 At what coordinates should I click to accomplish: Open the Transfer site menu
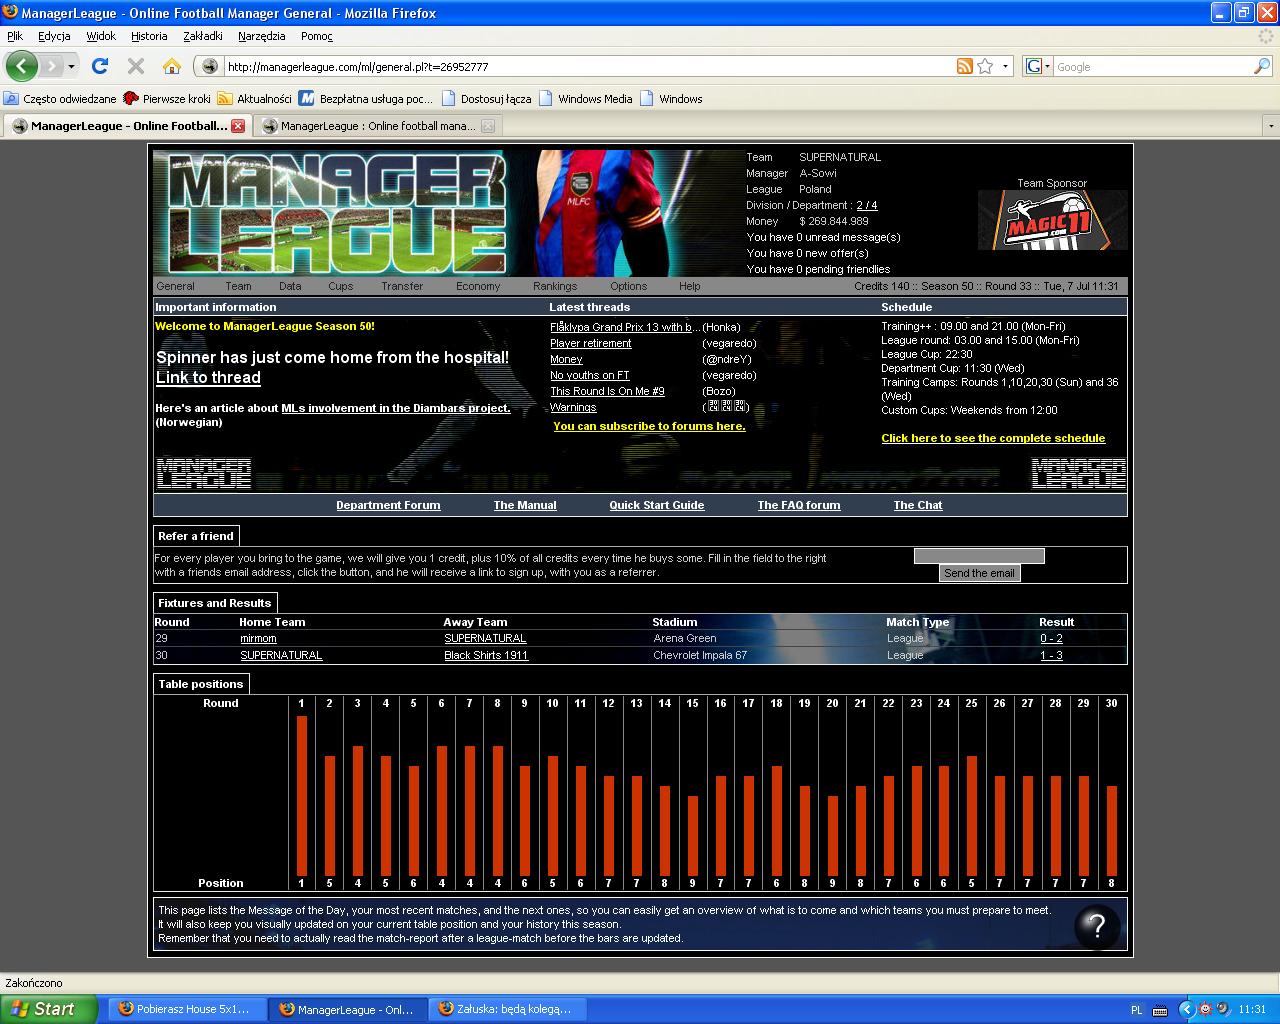click(402, 286)
